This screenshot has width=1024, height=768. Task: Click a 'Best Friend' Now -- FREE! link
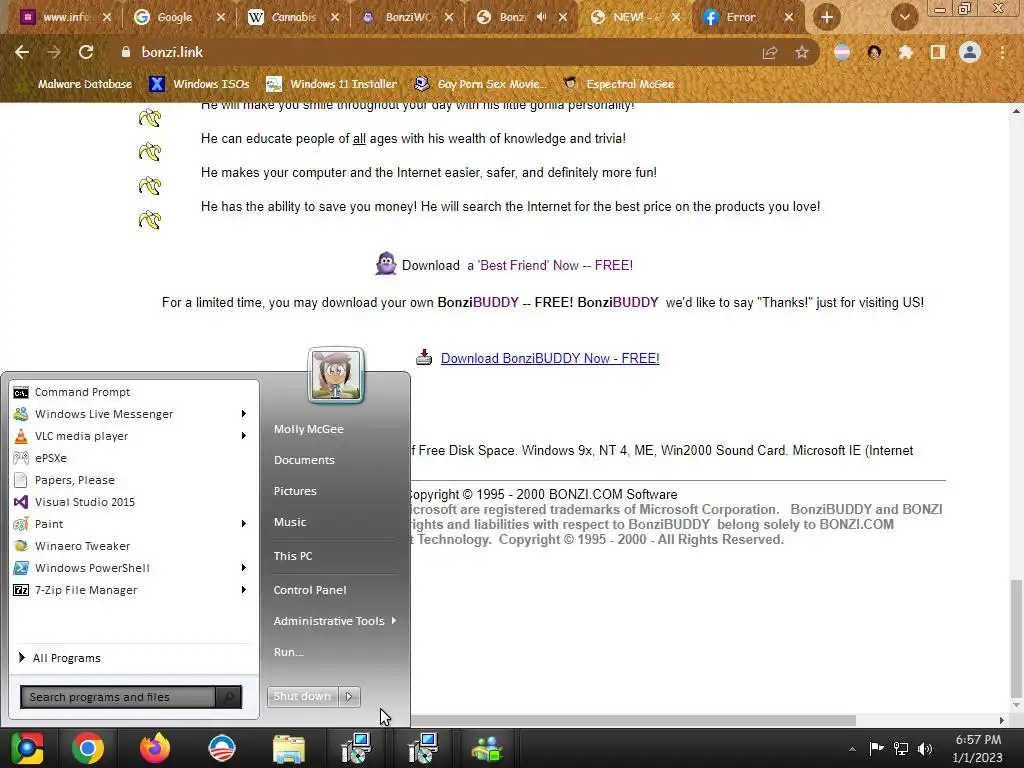[550, 266]
